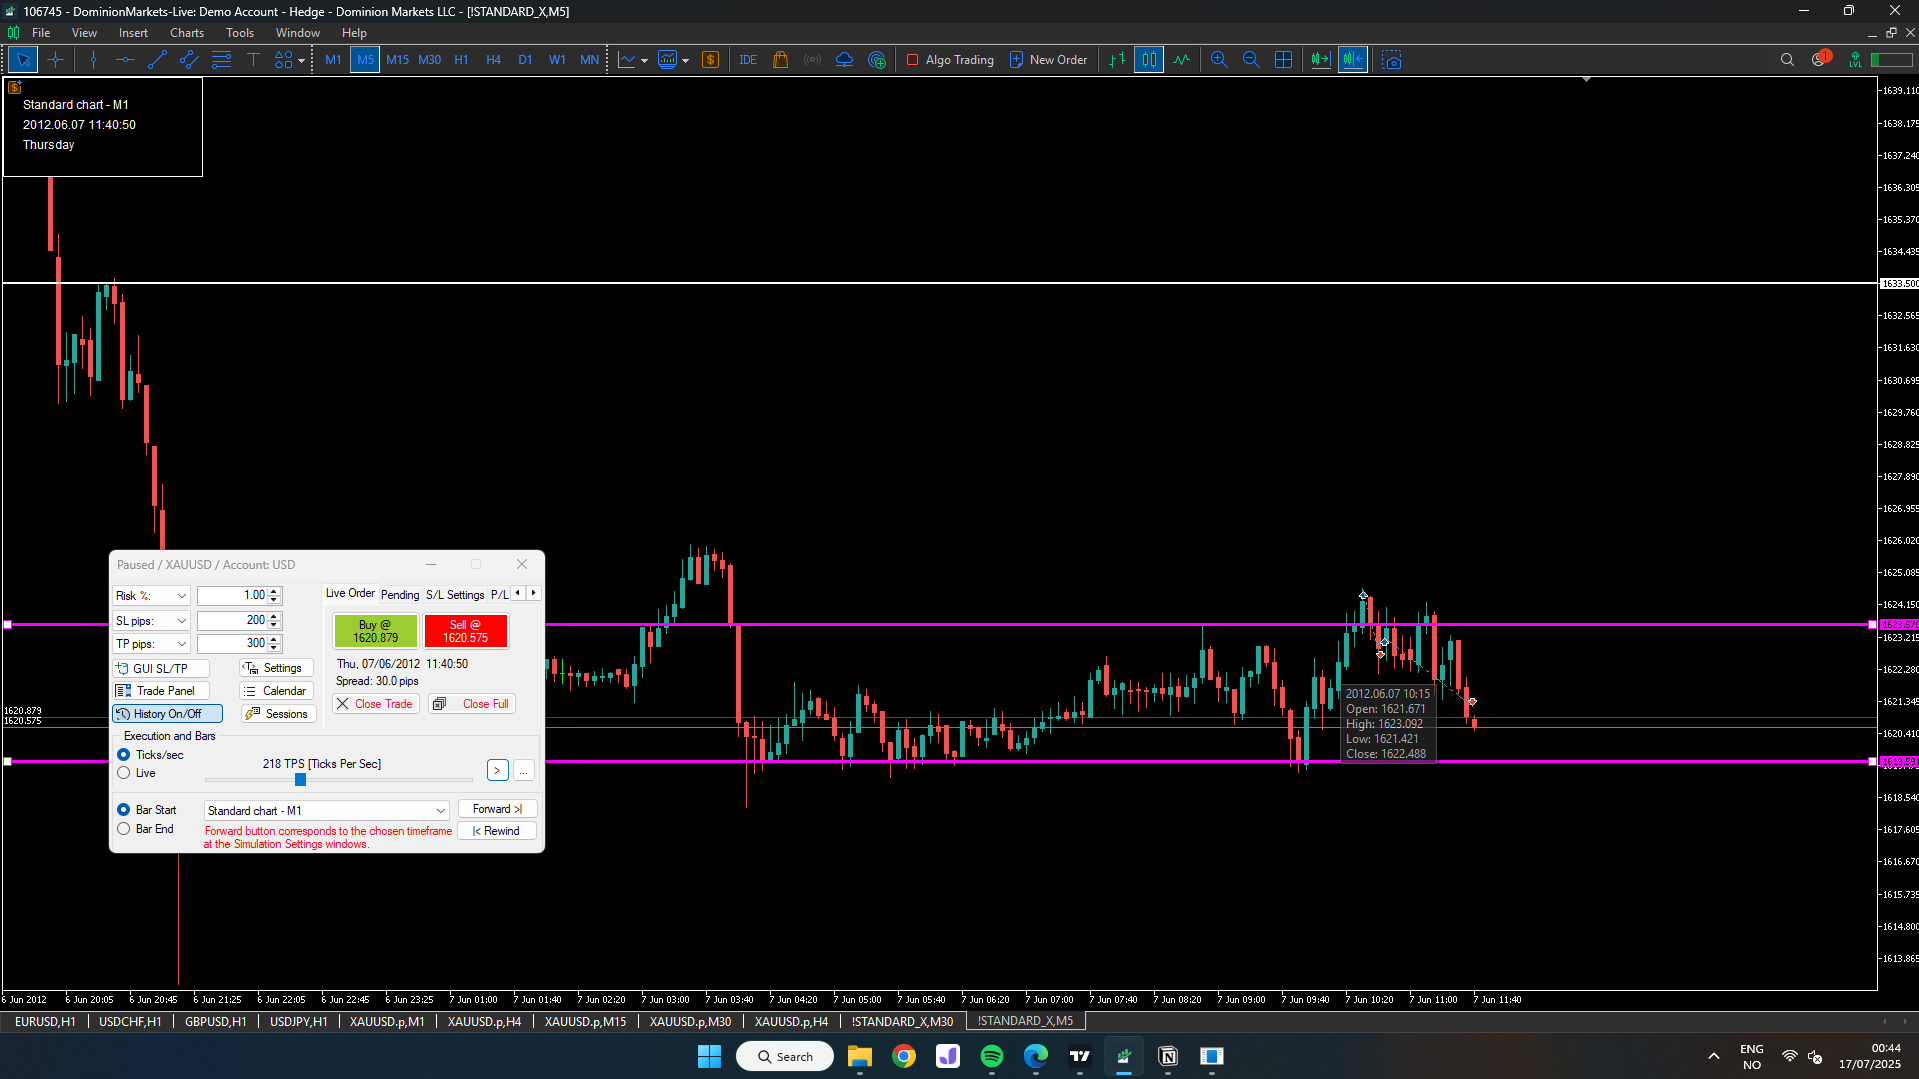Image resolution: width=1919 pixels, height=1079 pixels.
Task: Increase the SL pips value by one step
Action: [274, 617]
